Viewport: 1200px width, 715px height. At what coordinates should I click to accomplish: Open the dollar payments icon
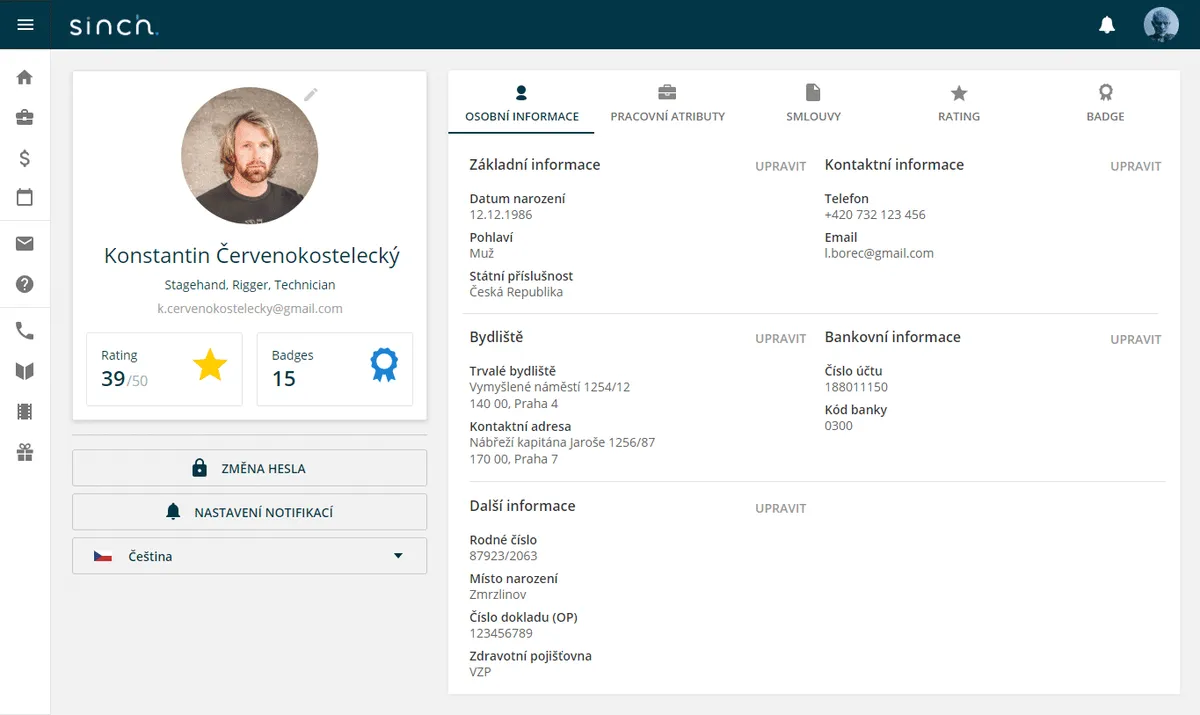click(25, 158)
